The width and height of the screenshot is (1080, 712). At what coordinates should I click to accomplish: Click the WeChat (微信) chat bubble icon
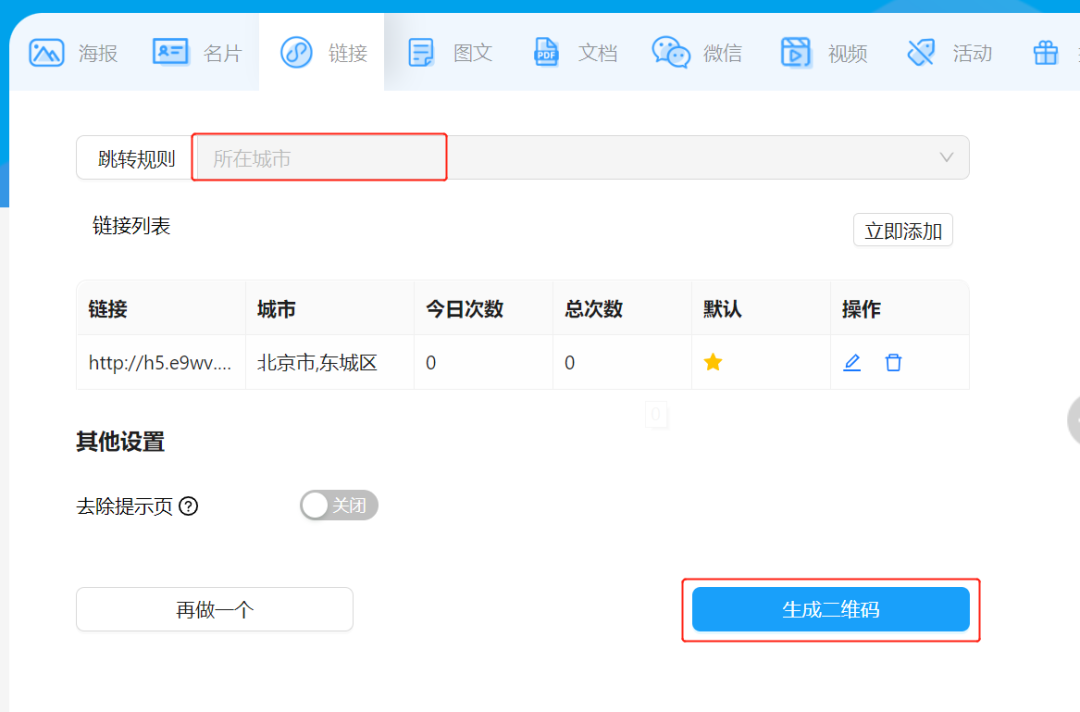point(671,52)
